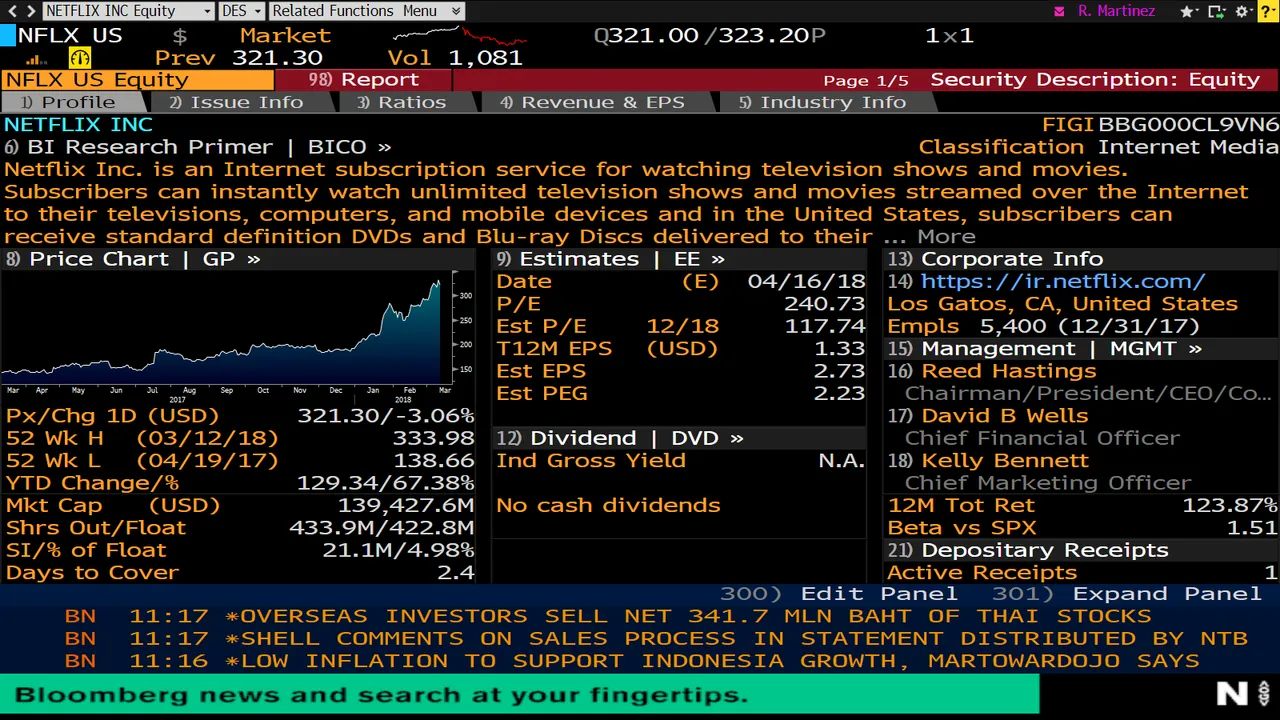
Task: Select David B Wells in management list
Action: click(1004, 416)
